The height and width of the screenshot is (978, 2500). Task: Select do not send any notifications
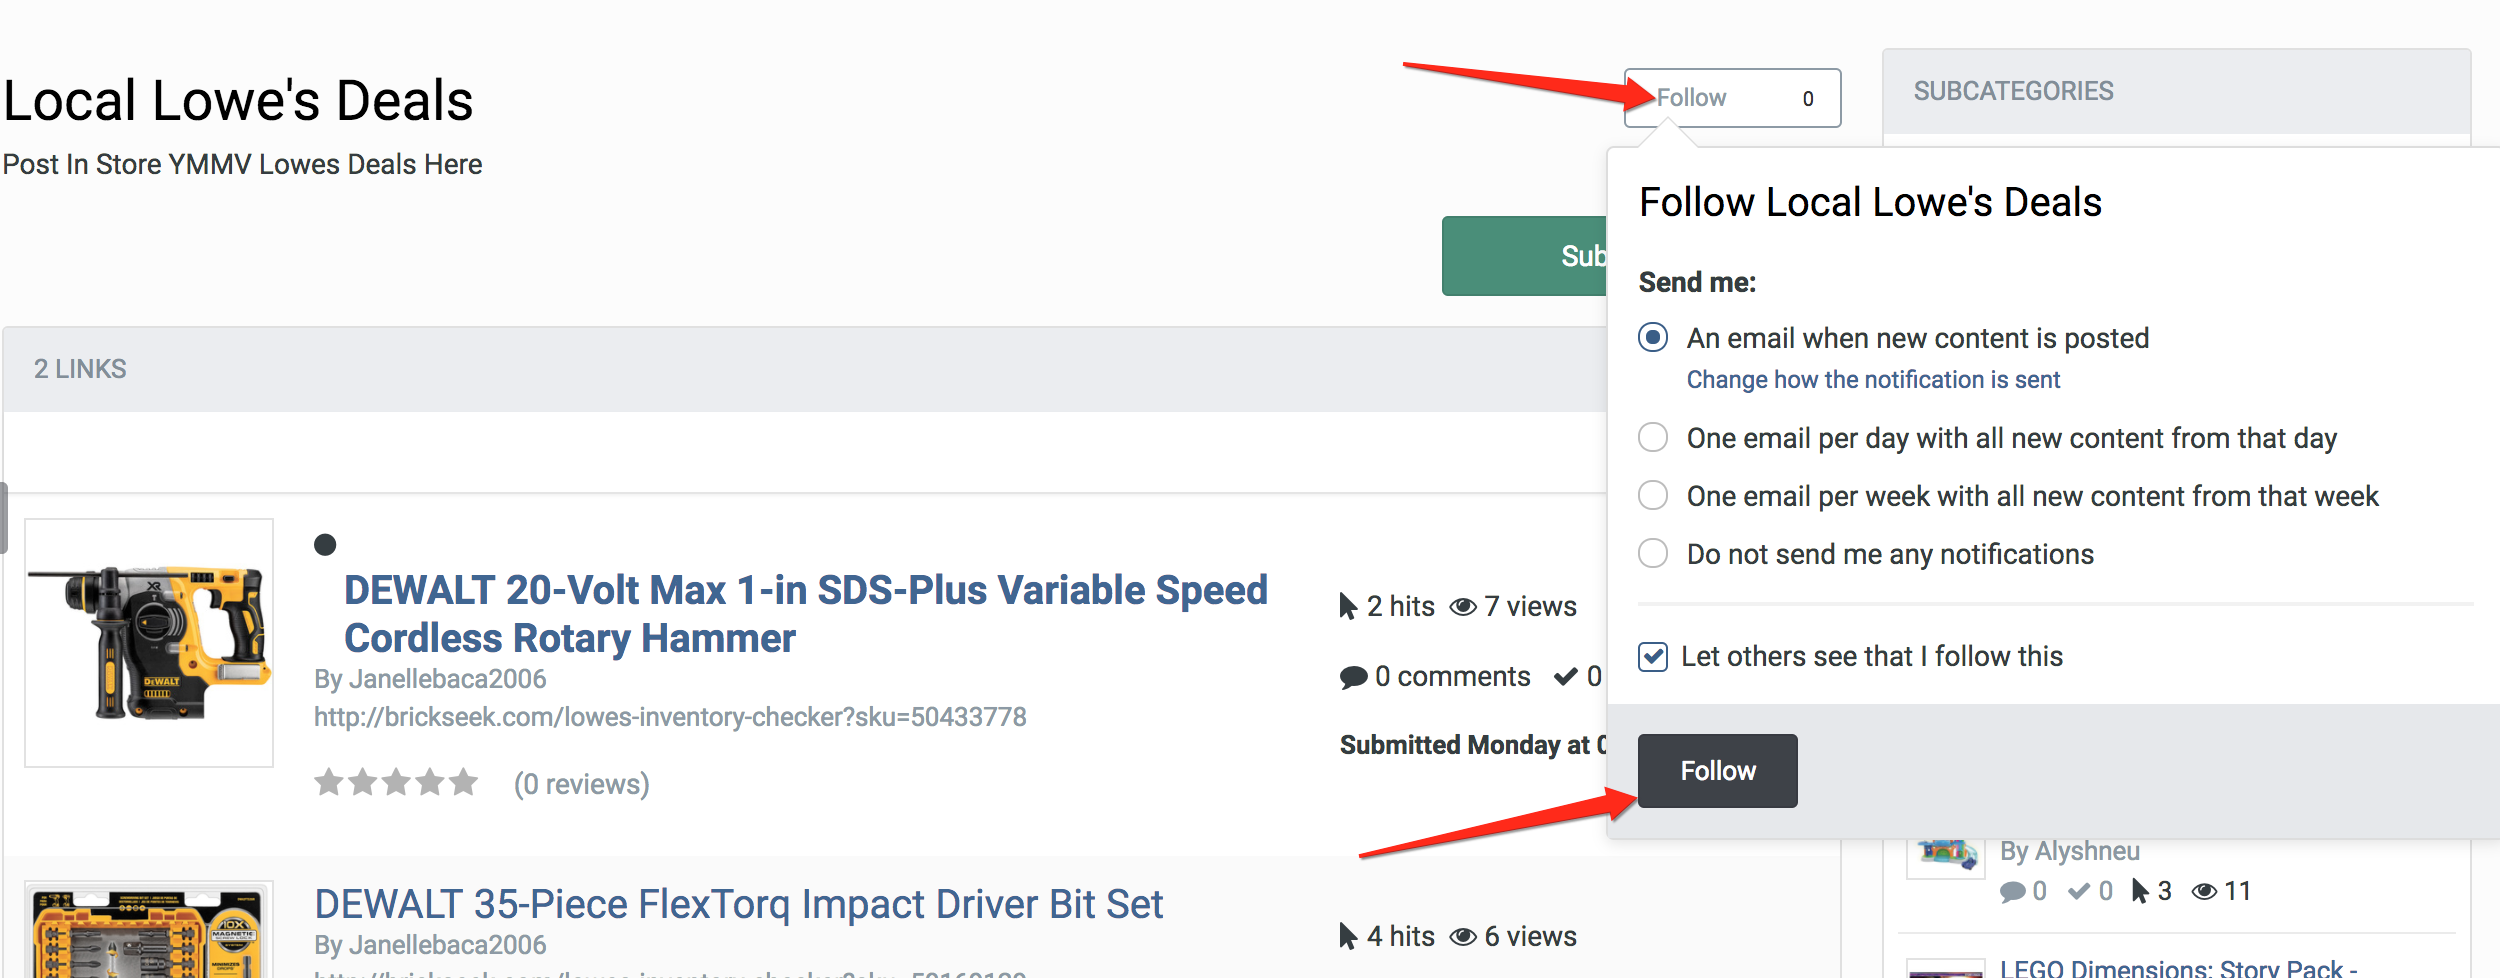[x=1653, y=554]
